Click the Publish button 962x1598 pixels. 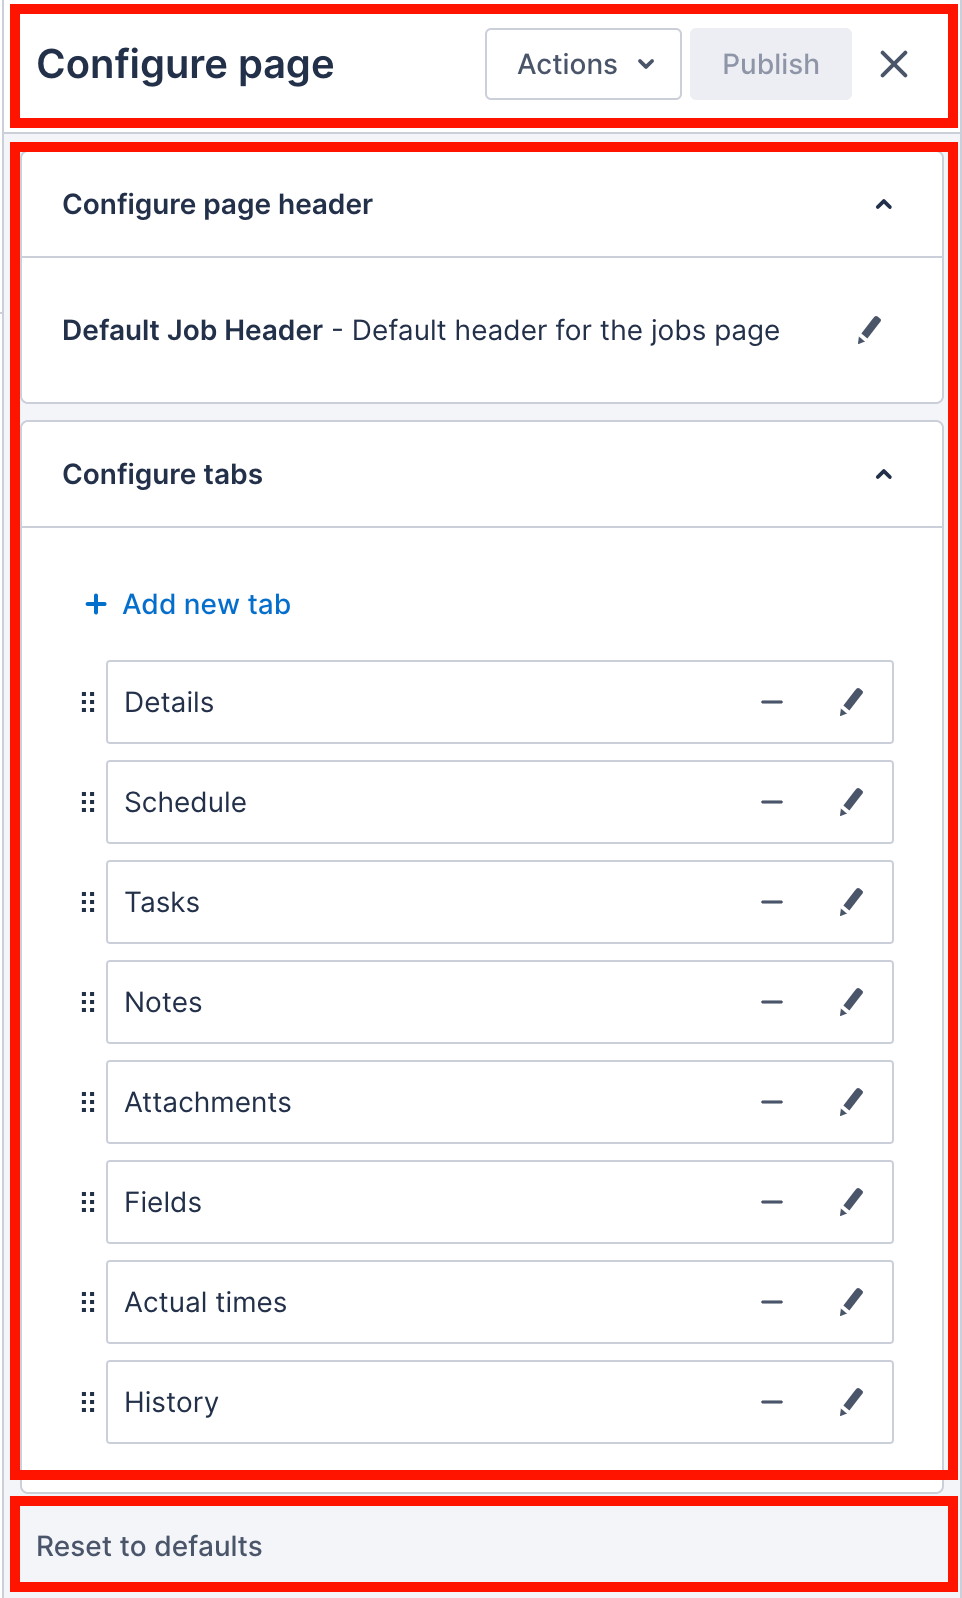[x=770, y=64]
